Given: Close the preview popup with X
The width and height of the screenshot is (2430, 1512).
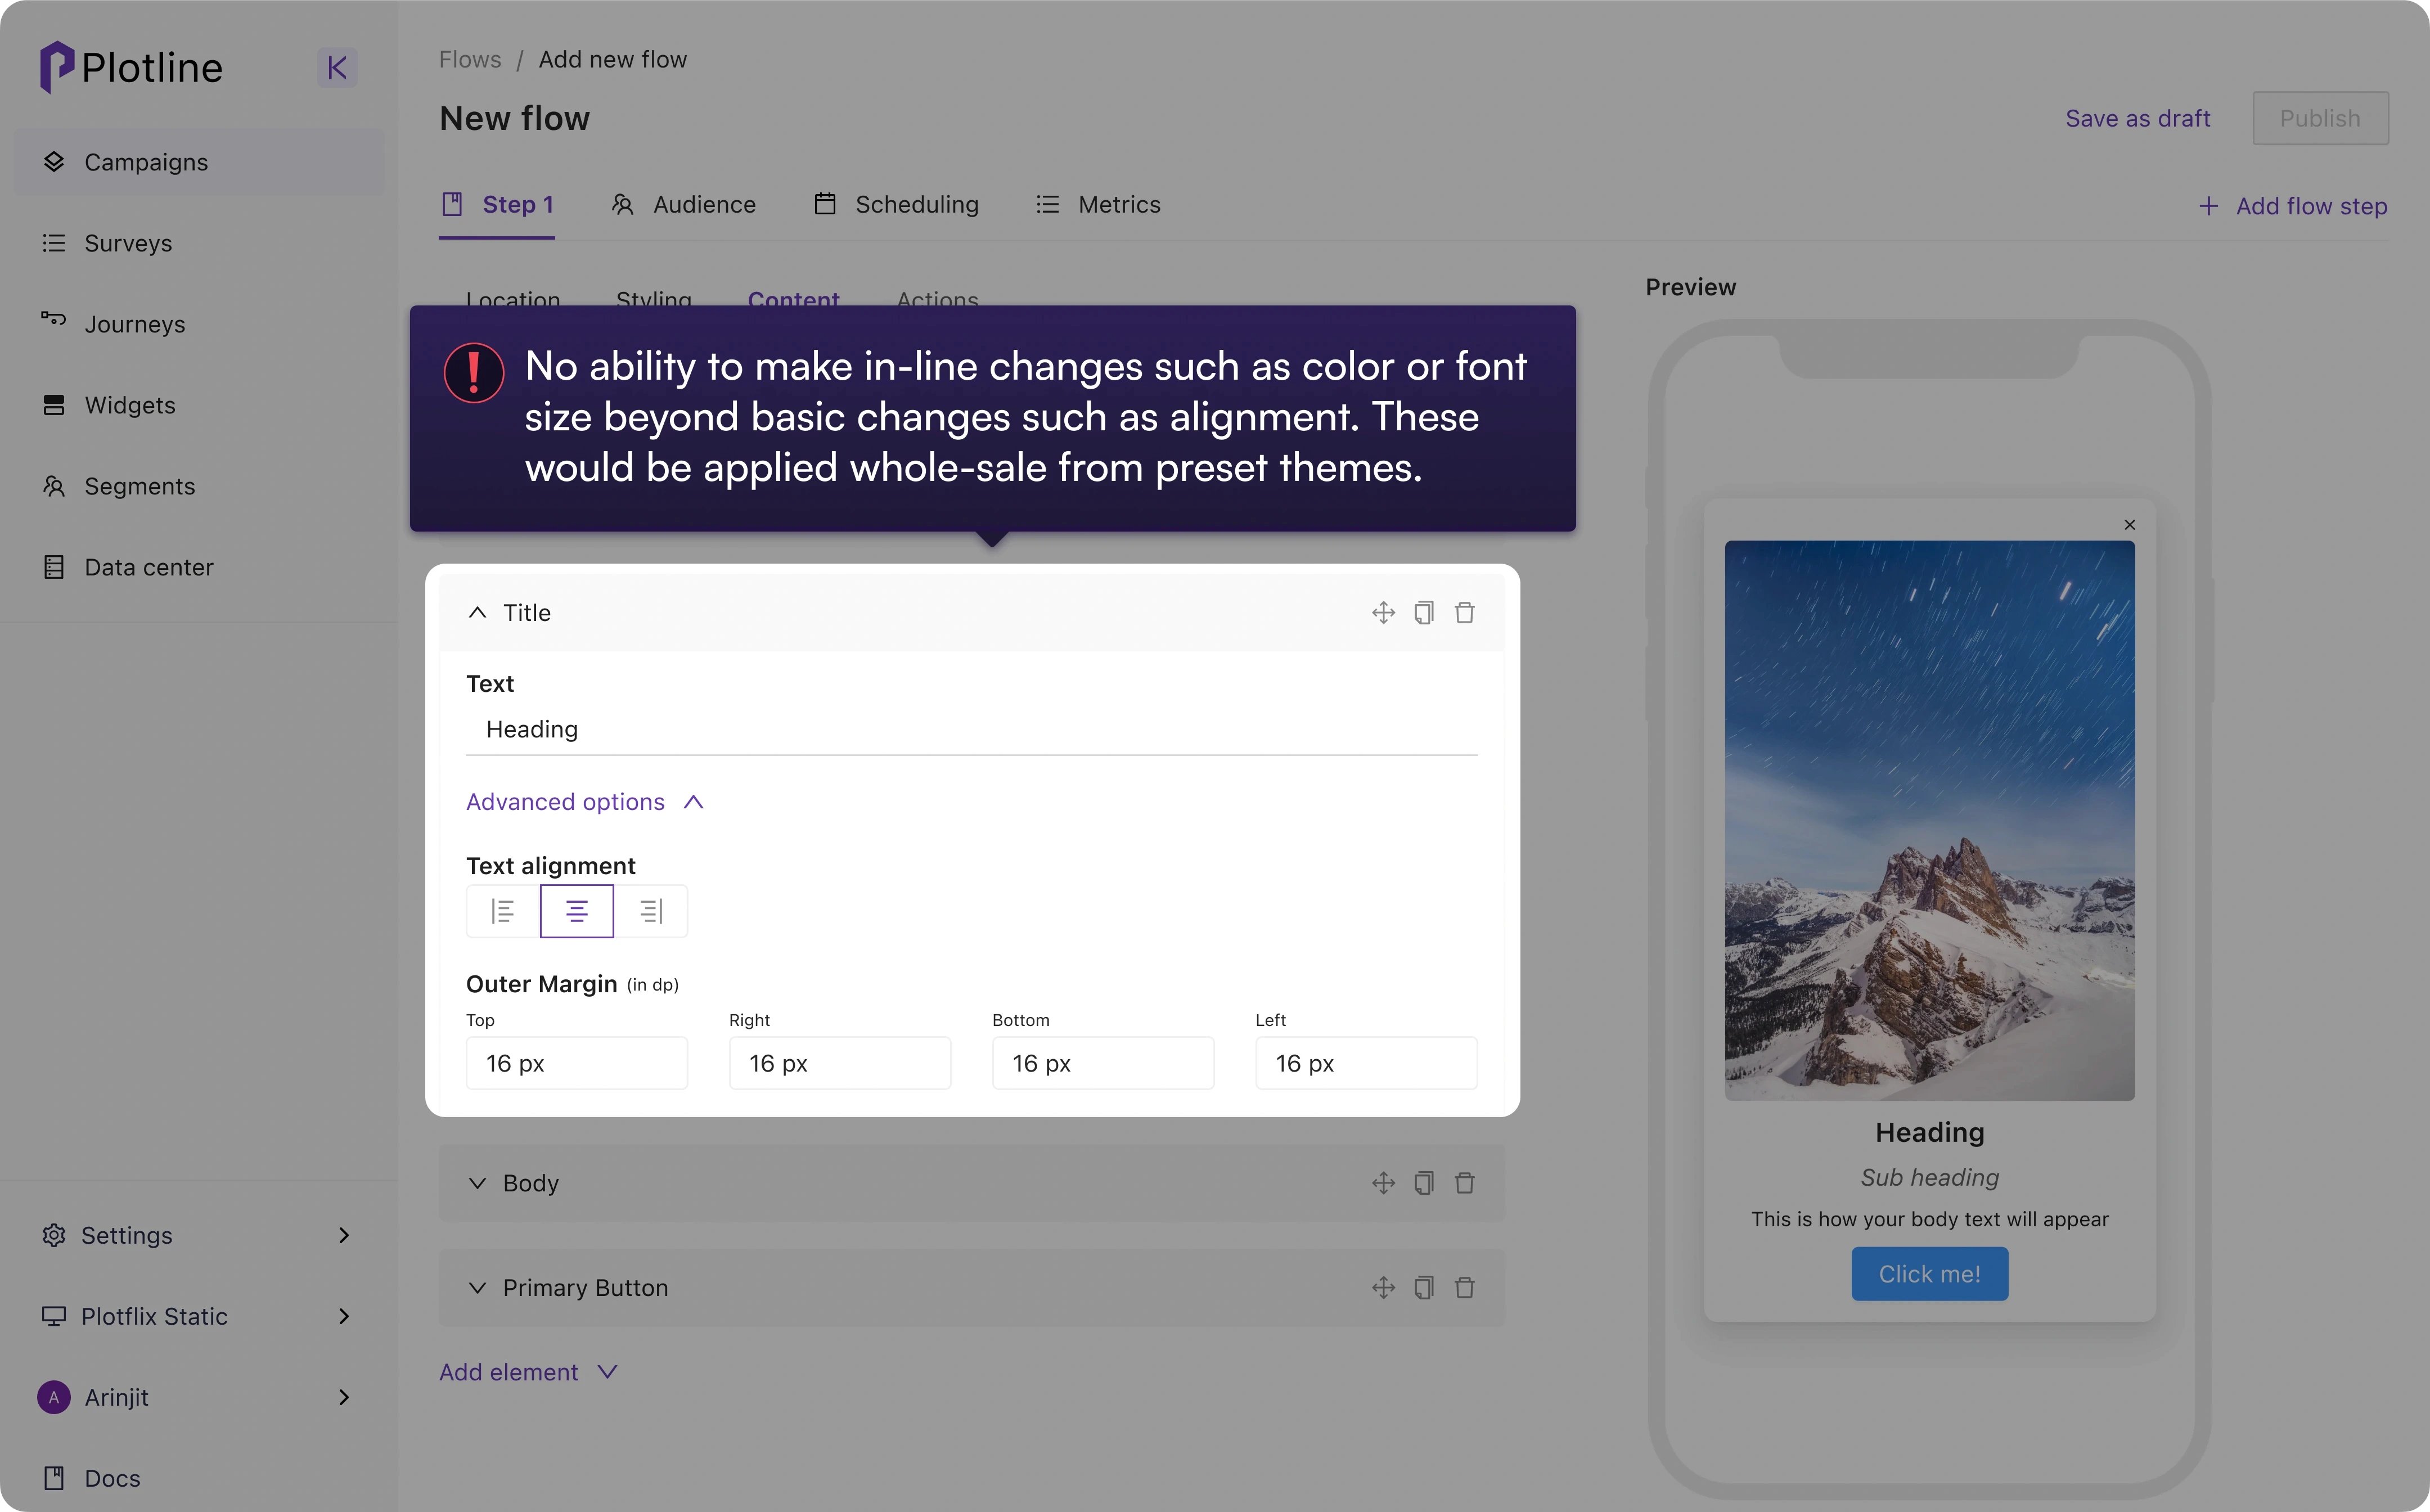Looking at the screenshot, I should click(x=2130, y=525).
